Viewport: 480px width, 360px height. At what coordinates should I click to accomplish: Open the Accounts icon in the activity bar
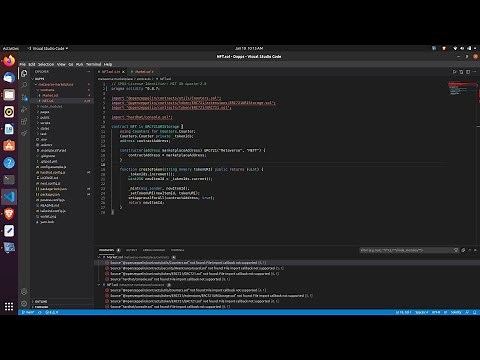pyautogui.click(x=24, y=291)
